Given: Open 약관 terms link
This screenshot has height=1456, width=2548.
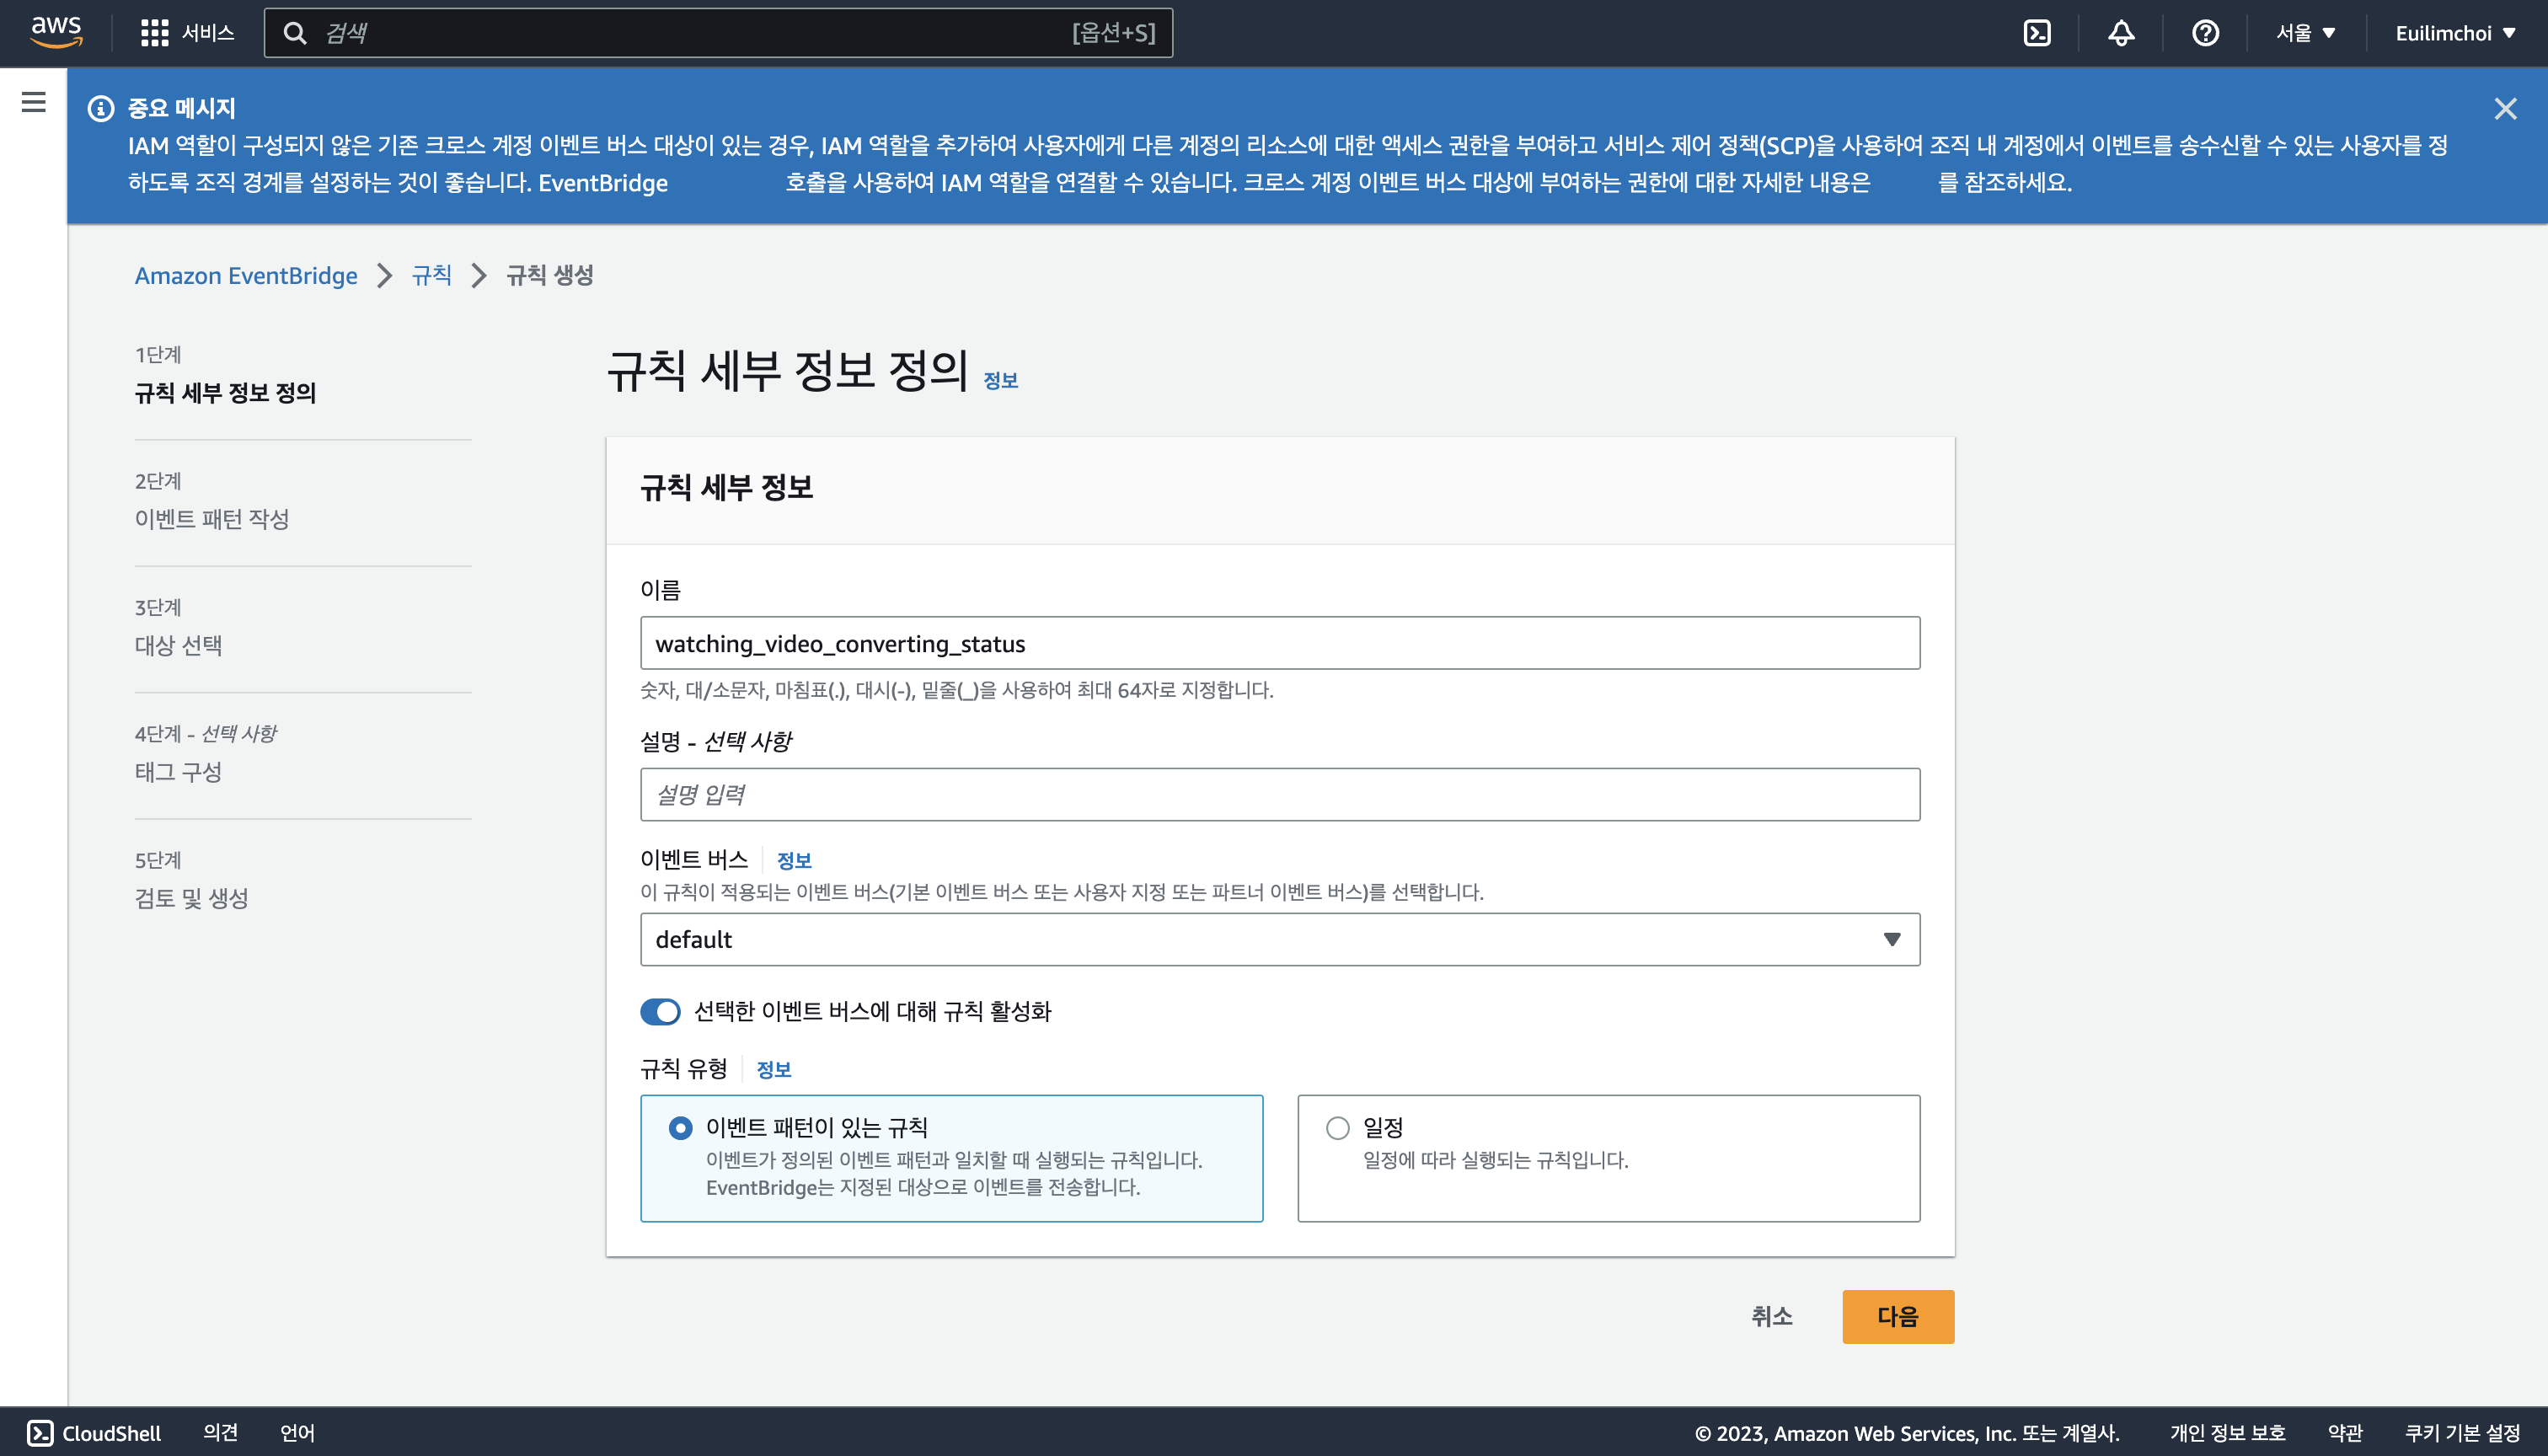Looking at the screenshot, I should tap(2344, 1432).
